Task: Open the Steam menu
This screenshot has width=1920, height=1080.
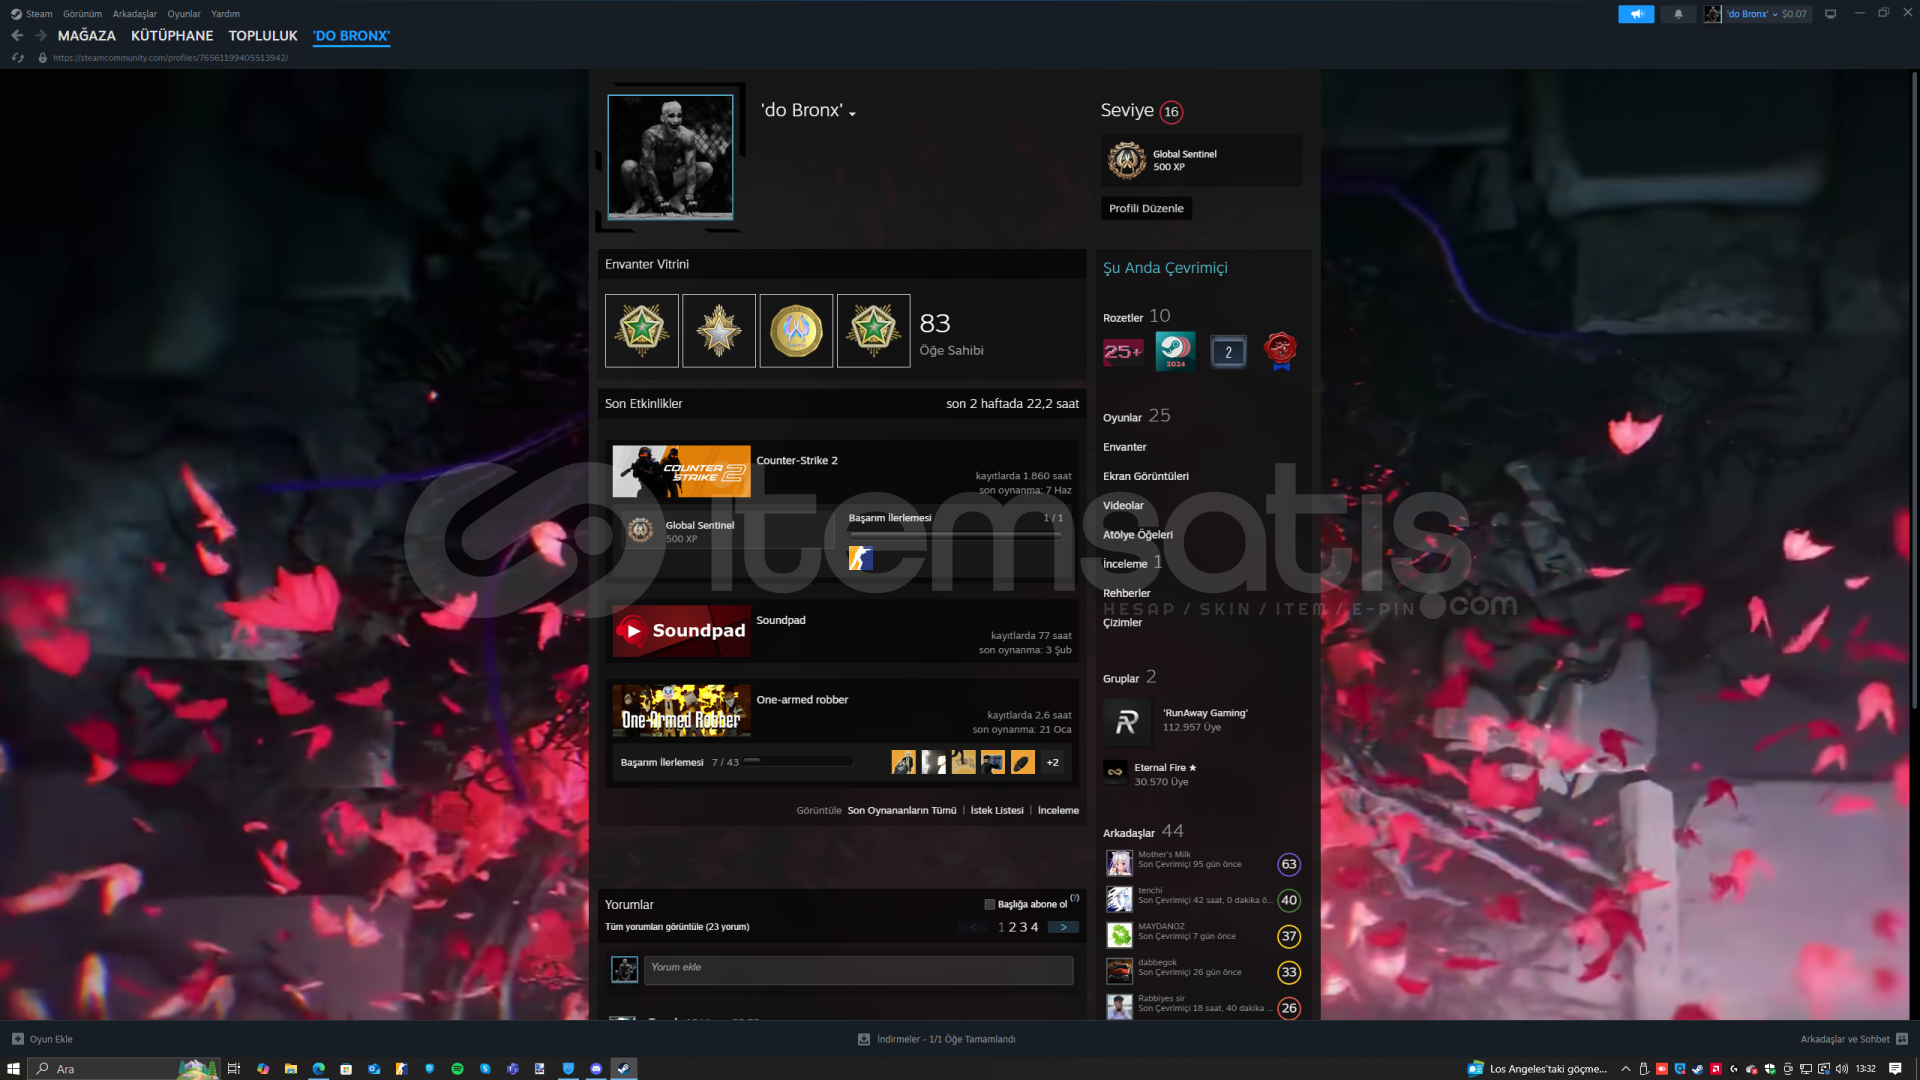Action: [39, 14]
